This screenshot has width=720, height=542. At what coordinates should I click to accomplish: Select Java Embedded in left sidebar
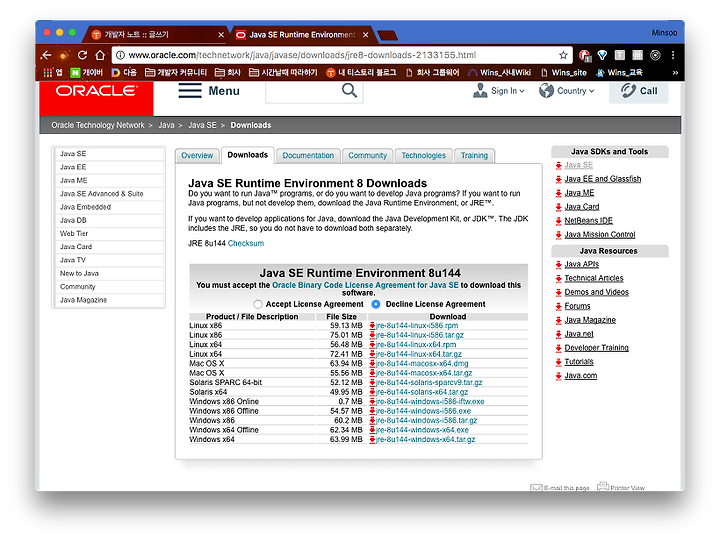pos(109,207)
